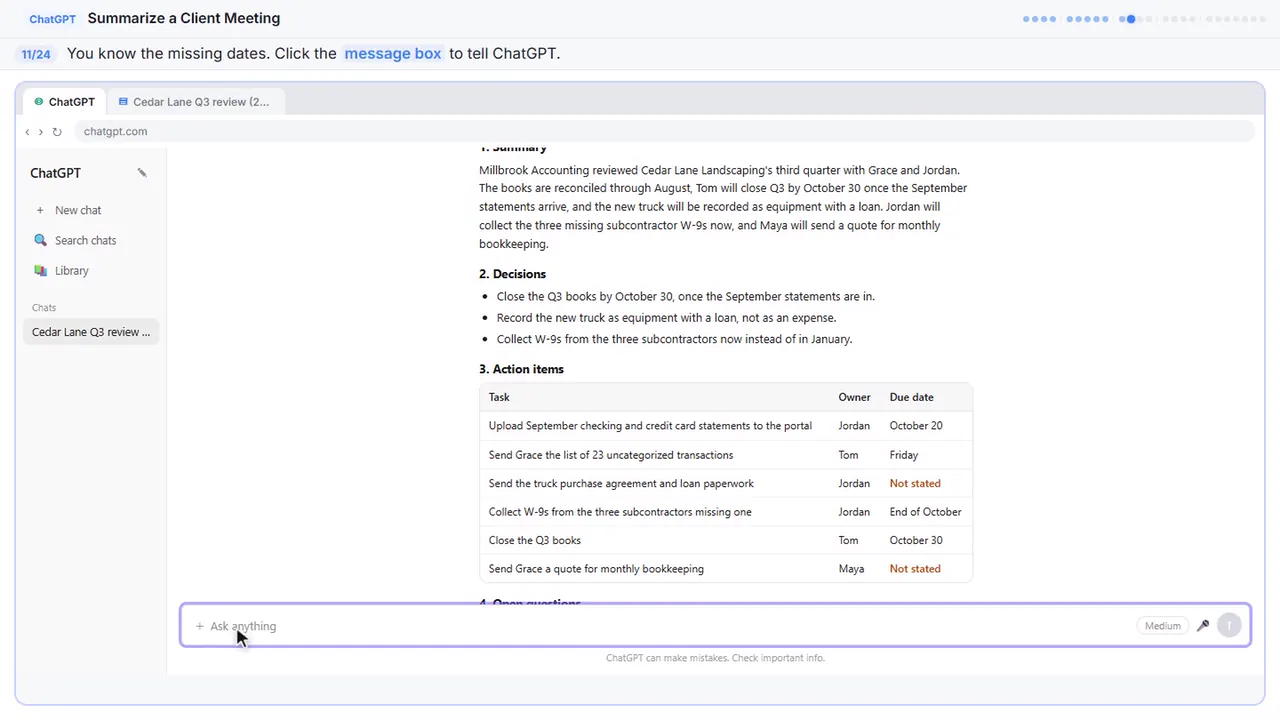The image size is (1280, 720).
Task: Click the tutorial step progress dots
Action: 1144,19
